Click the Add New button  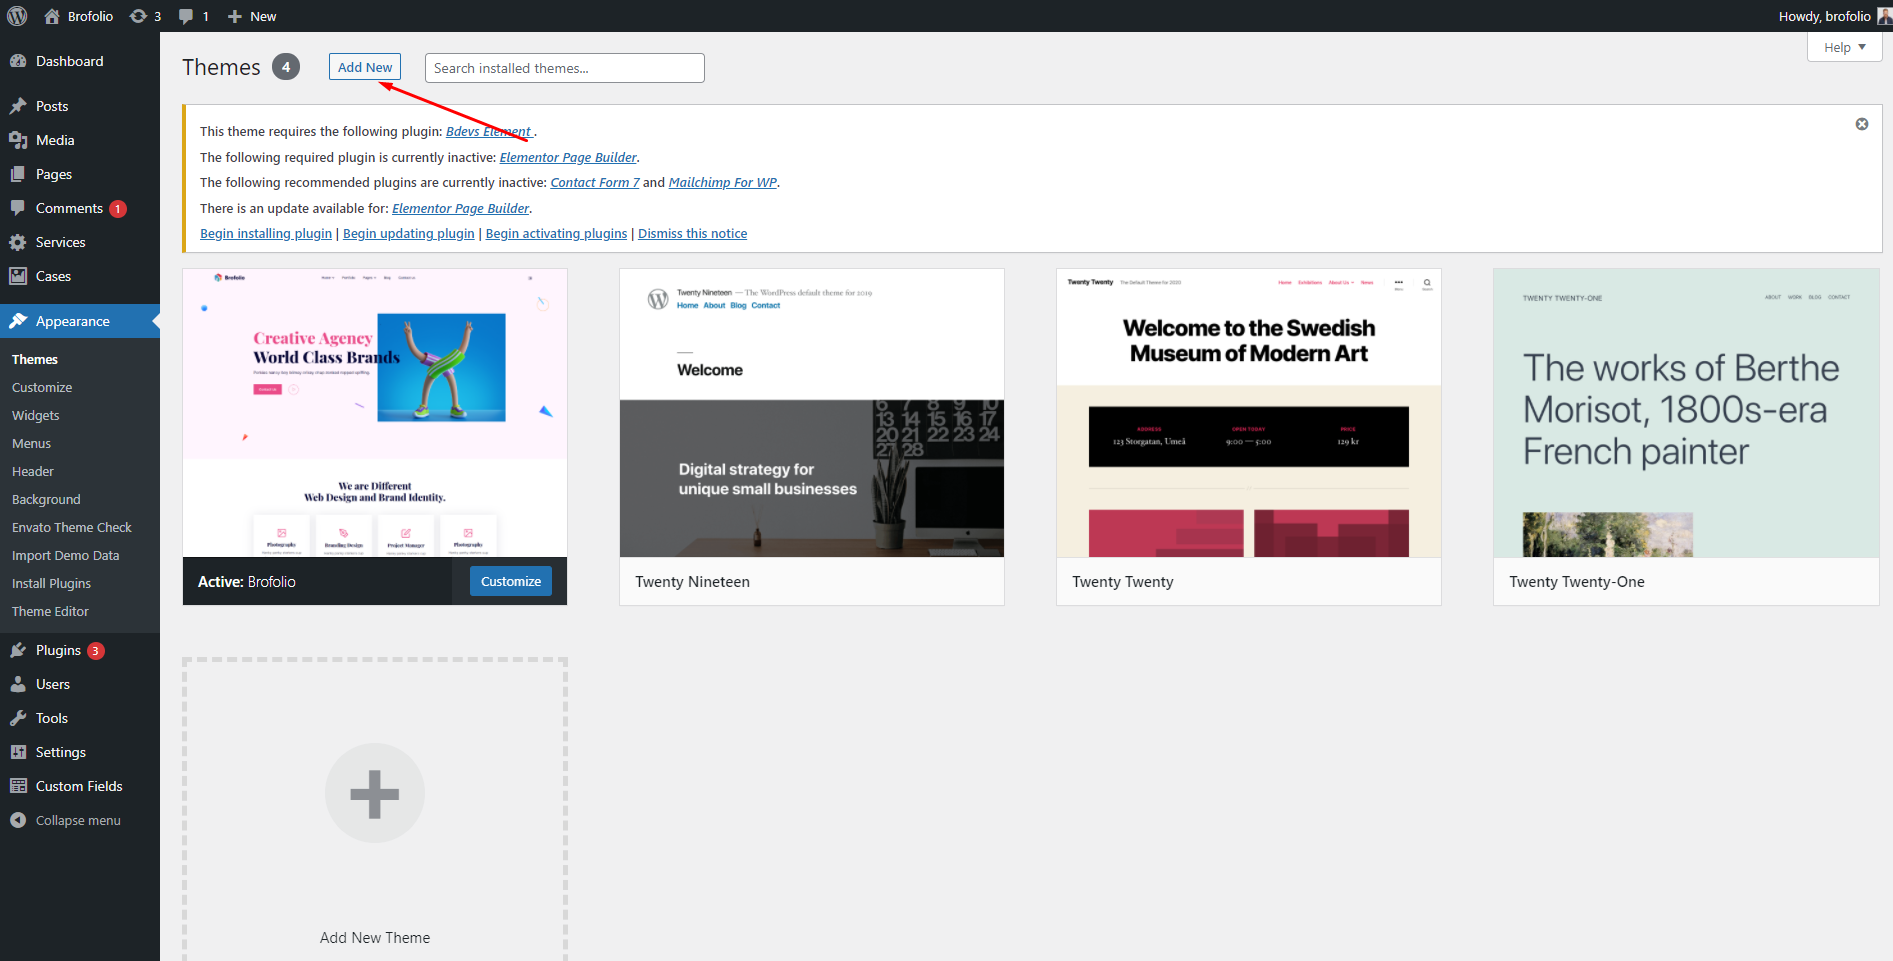365,67
